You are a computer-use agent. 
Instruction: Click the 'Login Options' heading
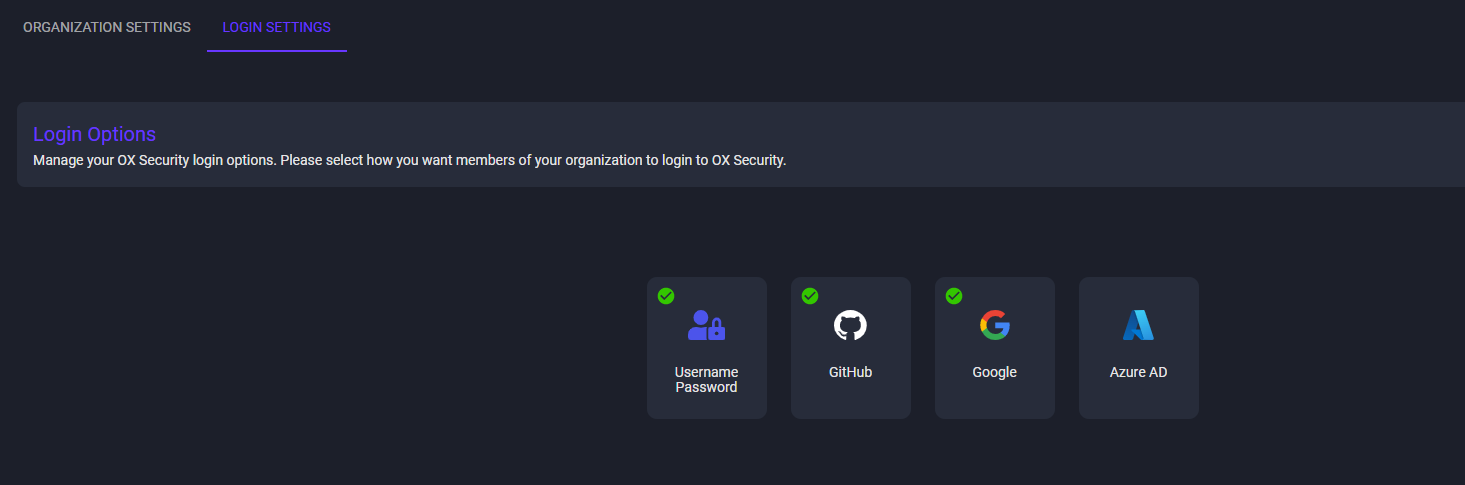pyautogui.click(x=94, y=134)
